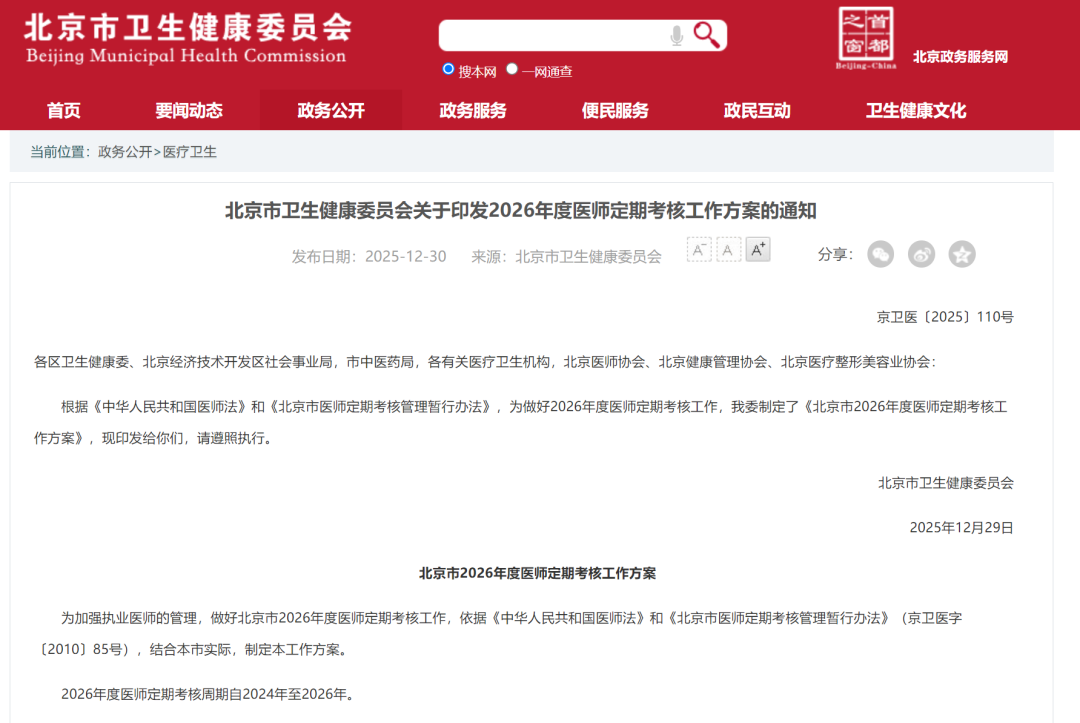This screenshot has height=723, width=1080.
Task: Go to 政务服务 in navigation bar
Action: tap(473, 111)
